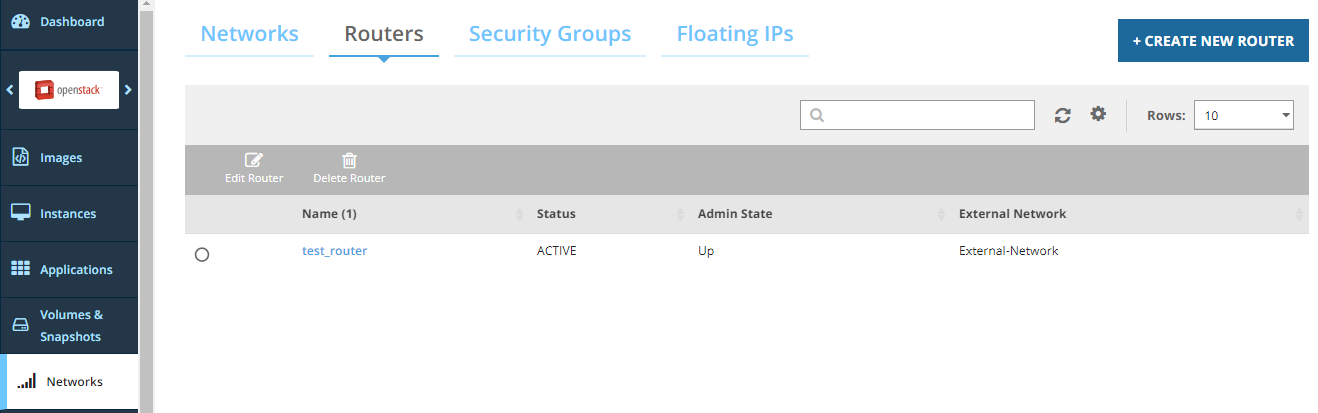Screen dimensions: 1318x413
Task: Sort the table by Name column
Action: tap(329, 214)
